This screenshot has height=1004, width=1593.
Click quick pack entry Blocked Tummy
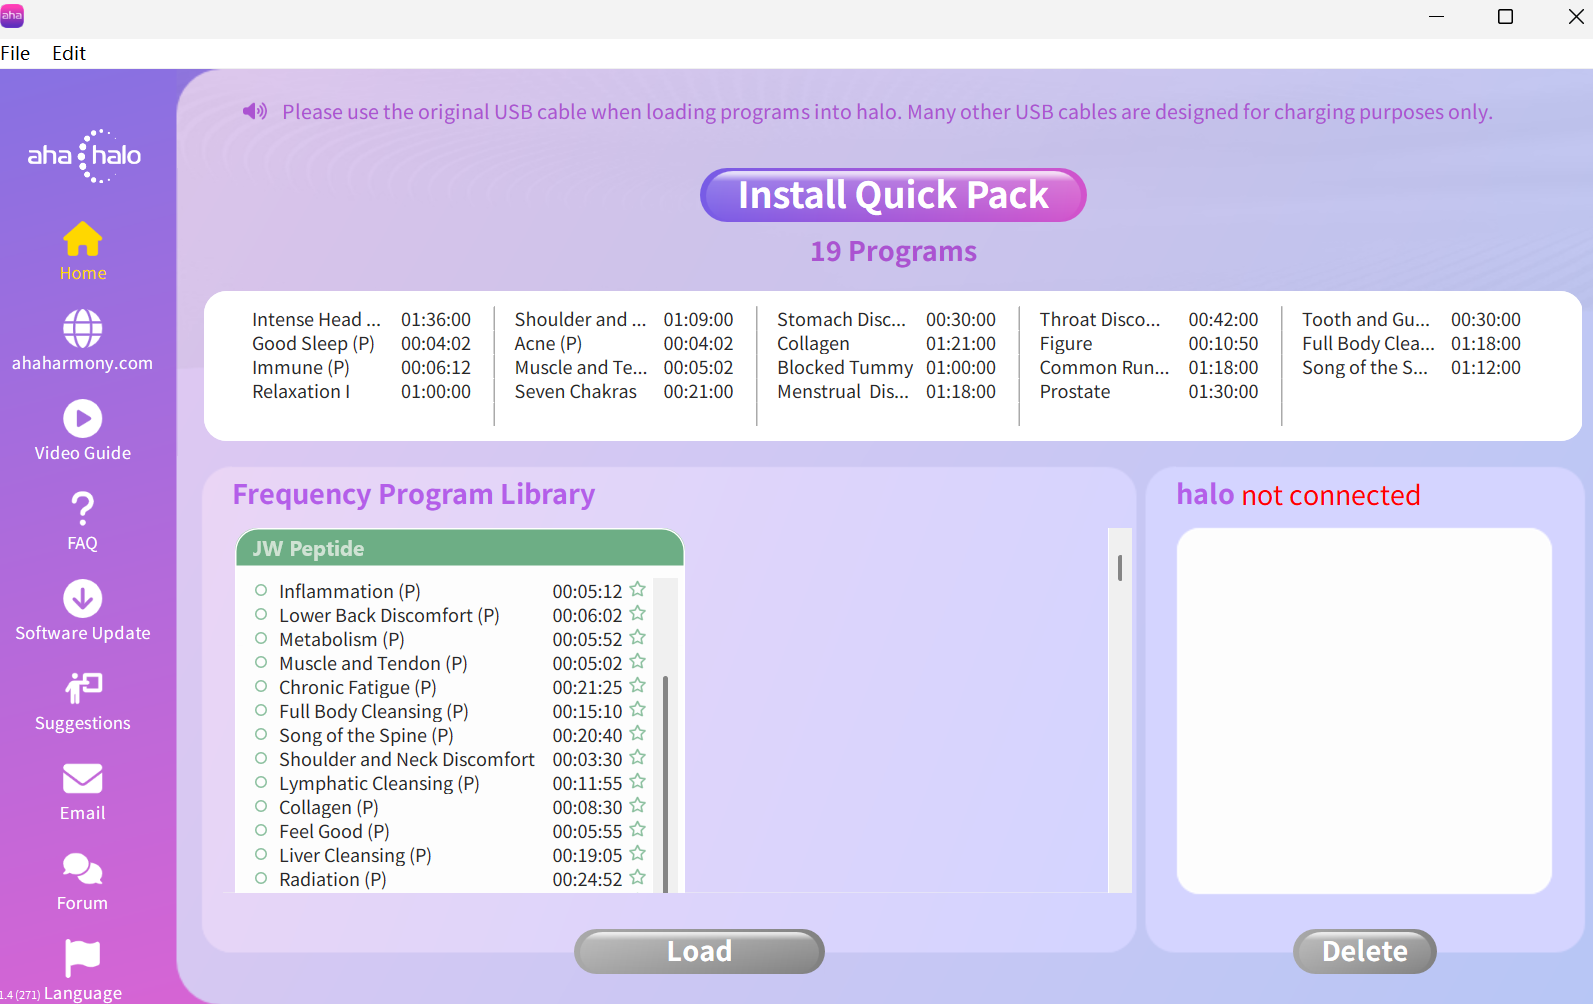coord(845,367)
